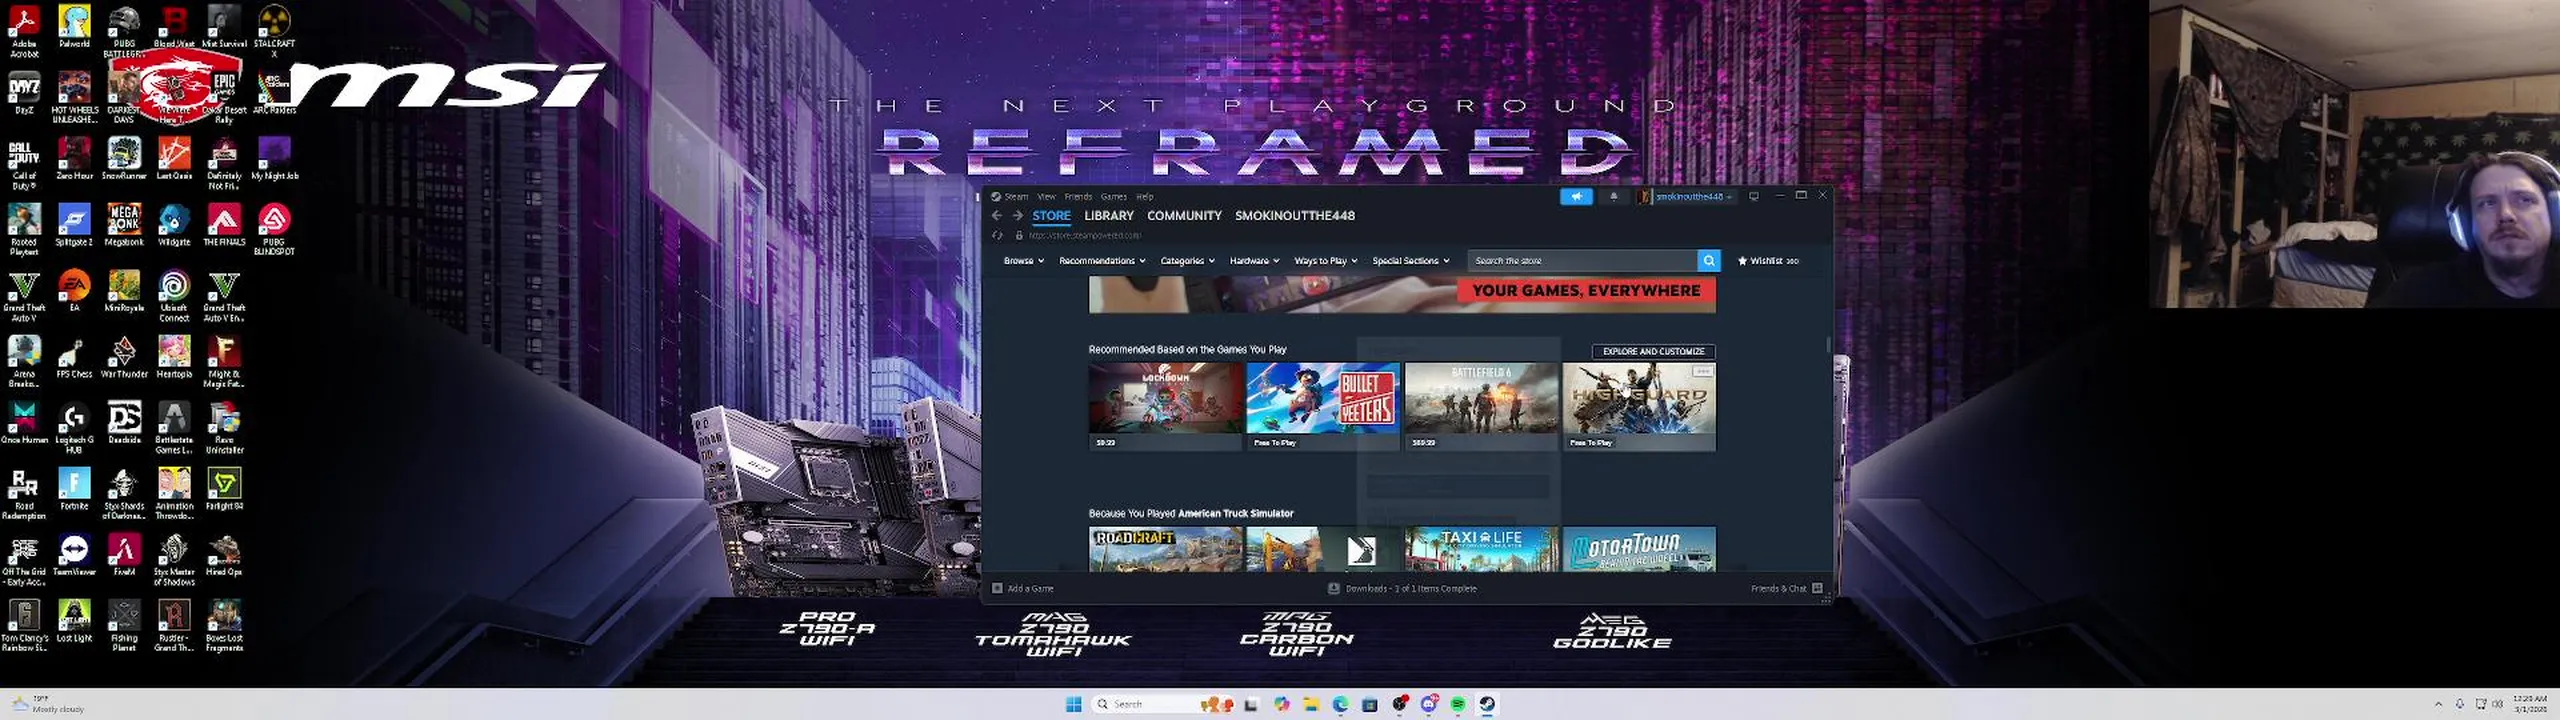The height and width of the screenshot is (720, 2560).
Task: Select the Revo Uninstaller desktop icon
Action: click(x=224, y=428)
